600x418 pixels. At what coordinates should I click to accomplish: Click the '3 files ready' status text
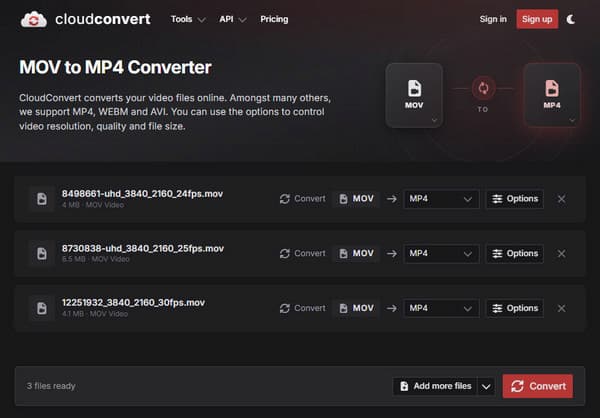(x=51, y=386)
